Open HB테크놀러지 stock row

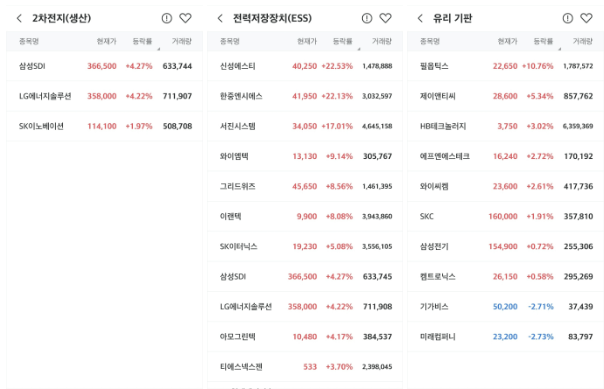(x=505, y=126)
